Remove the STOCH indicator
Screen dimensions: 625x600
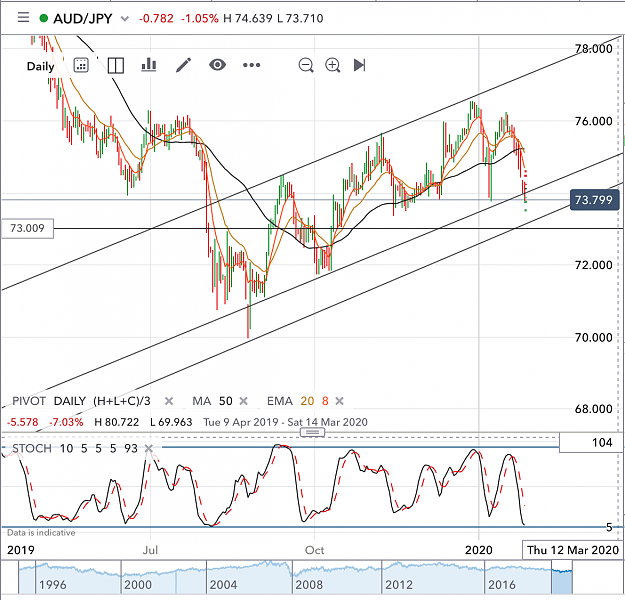pos(149,449)
